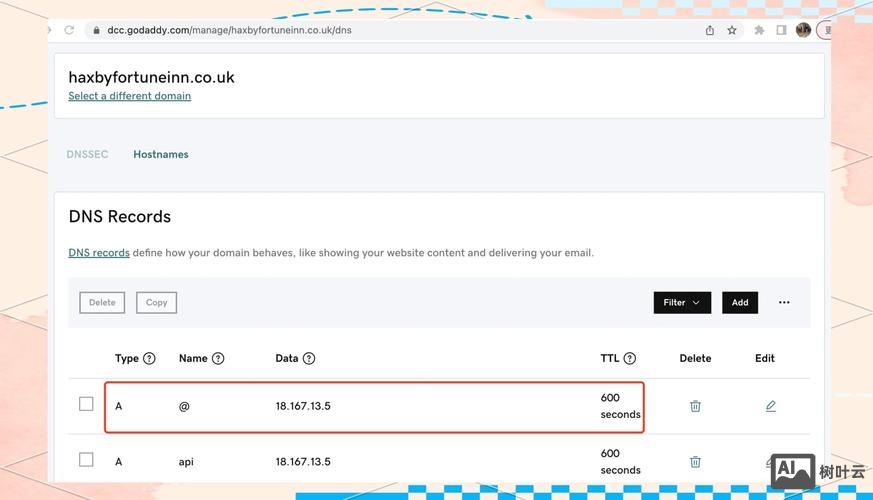Bookmark this page with the star icon
Screen dimensions: 873x500
(732, 30)
